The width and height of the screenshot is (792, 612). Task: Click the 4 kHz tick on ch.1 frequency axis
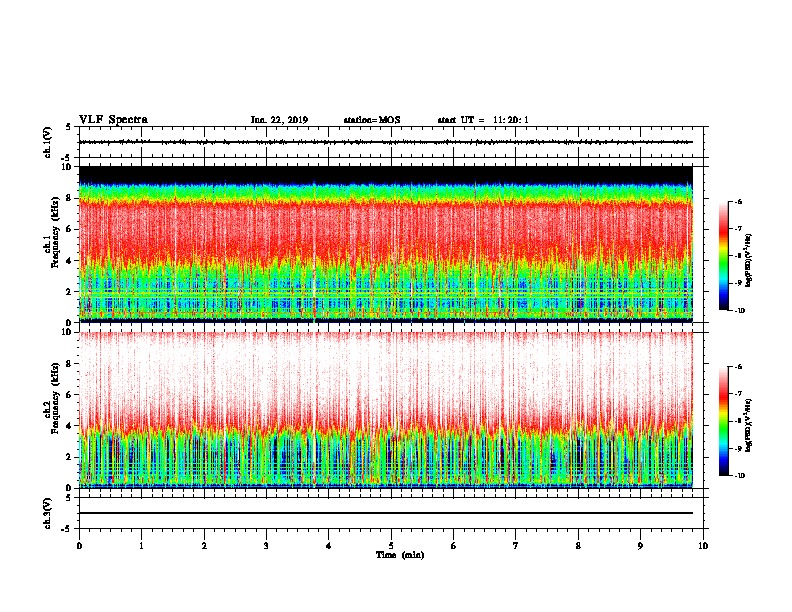[70, 261]
